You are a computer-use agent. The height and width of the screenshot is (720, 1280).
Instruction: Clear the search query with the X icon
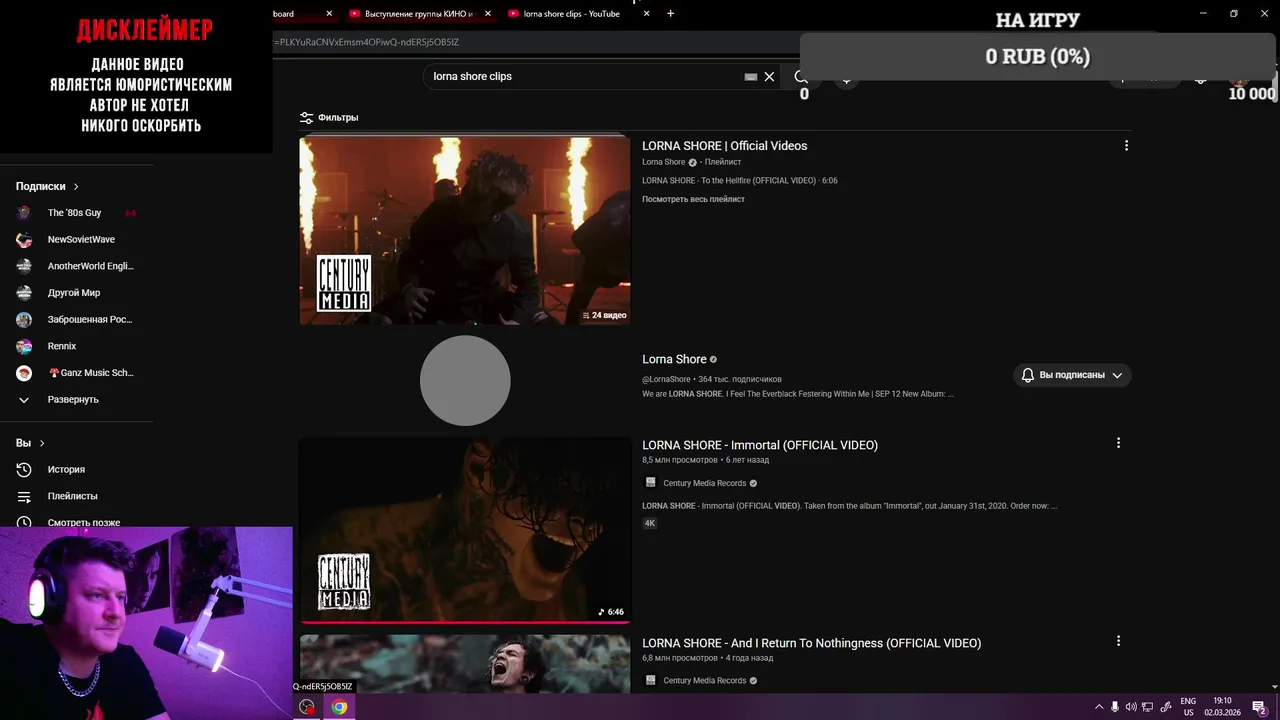(x=769, y=76)
